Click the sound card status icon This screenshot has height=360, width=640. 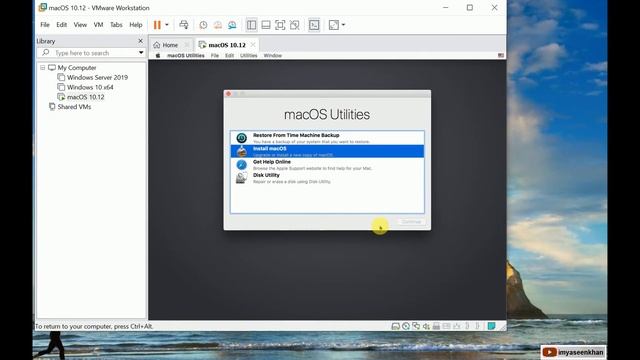pyautogui.click(x=426, y=326)
